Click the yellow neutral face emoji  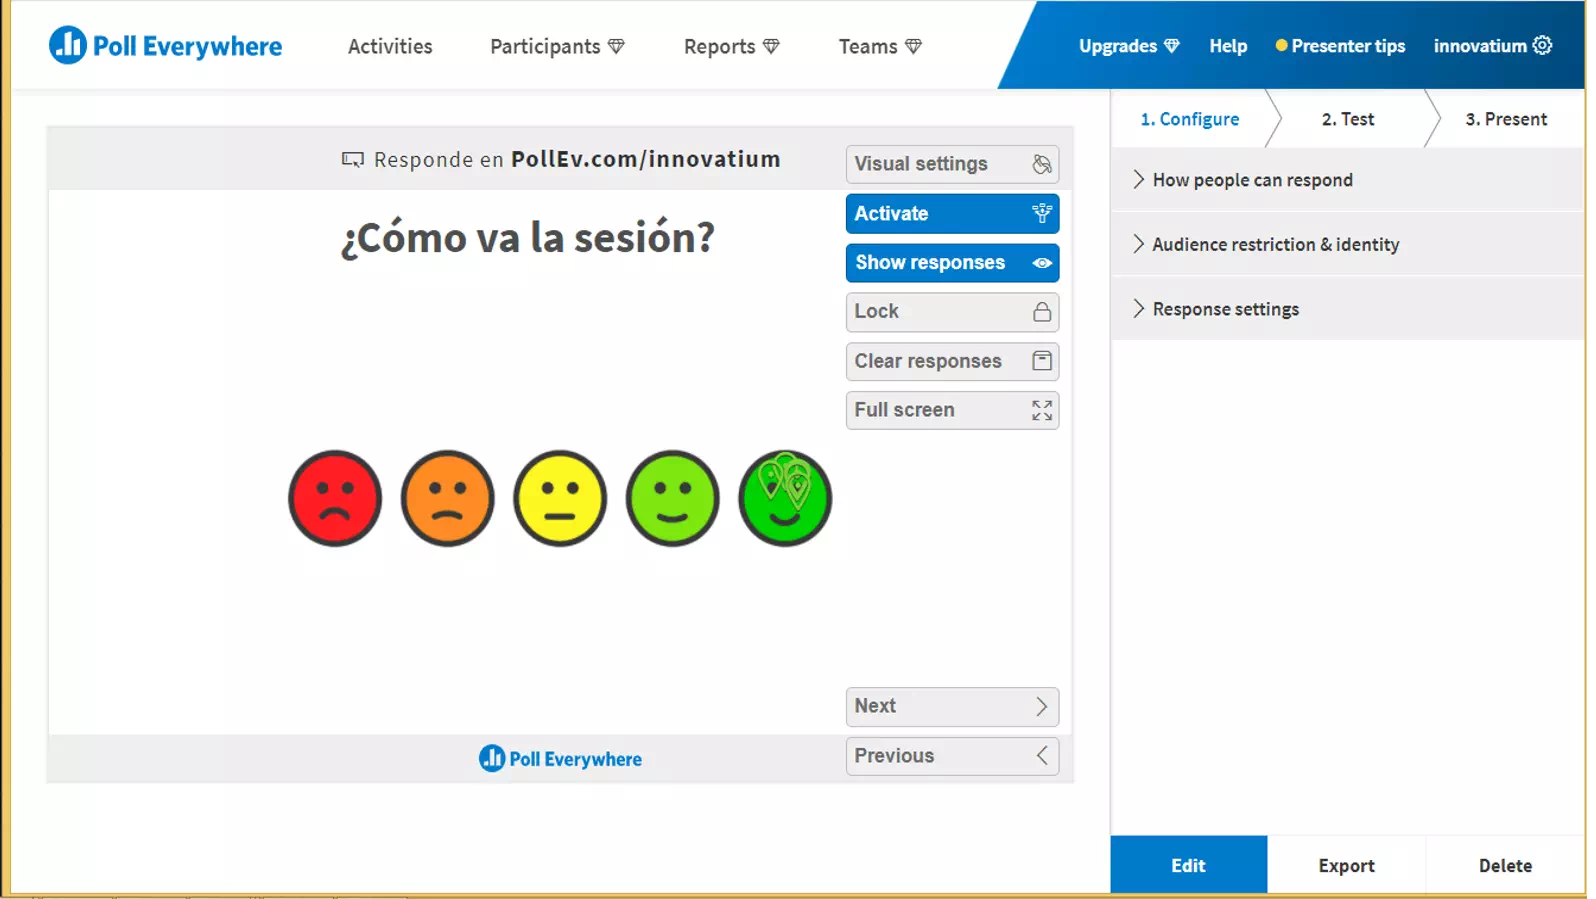560,498
